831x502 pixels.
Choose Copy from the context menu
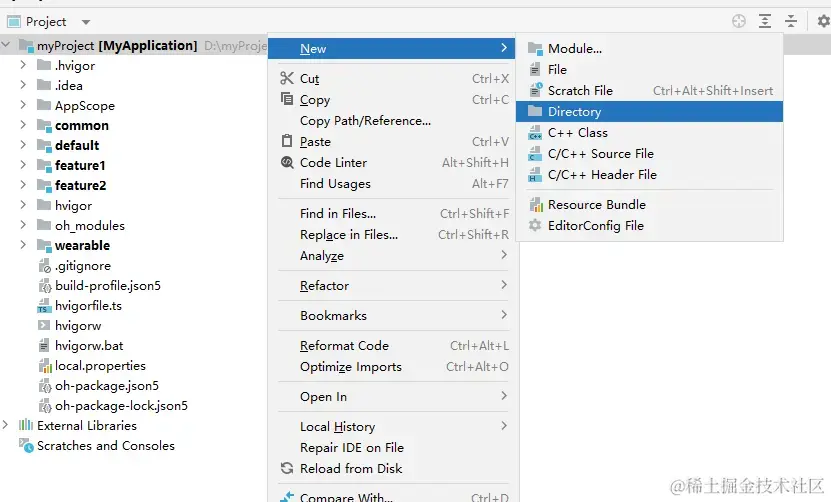(392, 100)
